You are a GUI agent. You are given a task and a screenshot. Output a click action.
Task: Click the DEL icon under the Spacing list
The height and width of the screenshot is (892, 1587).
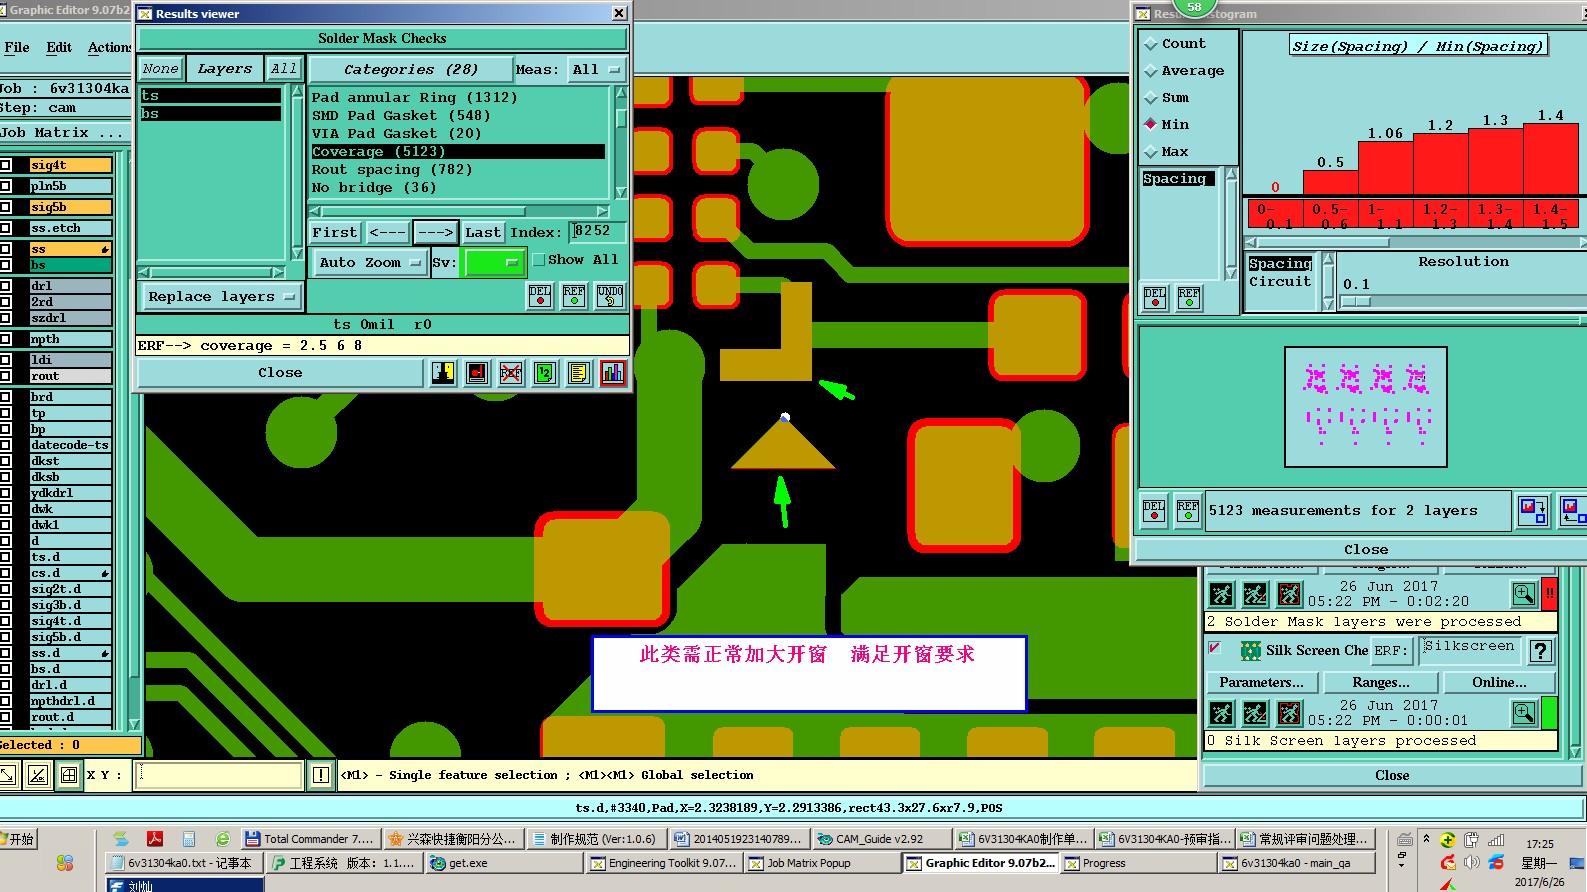pos(1155,297)
